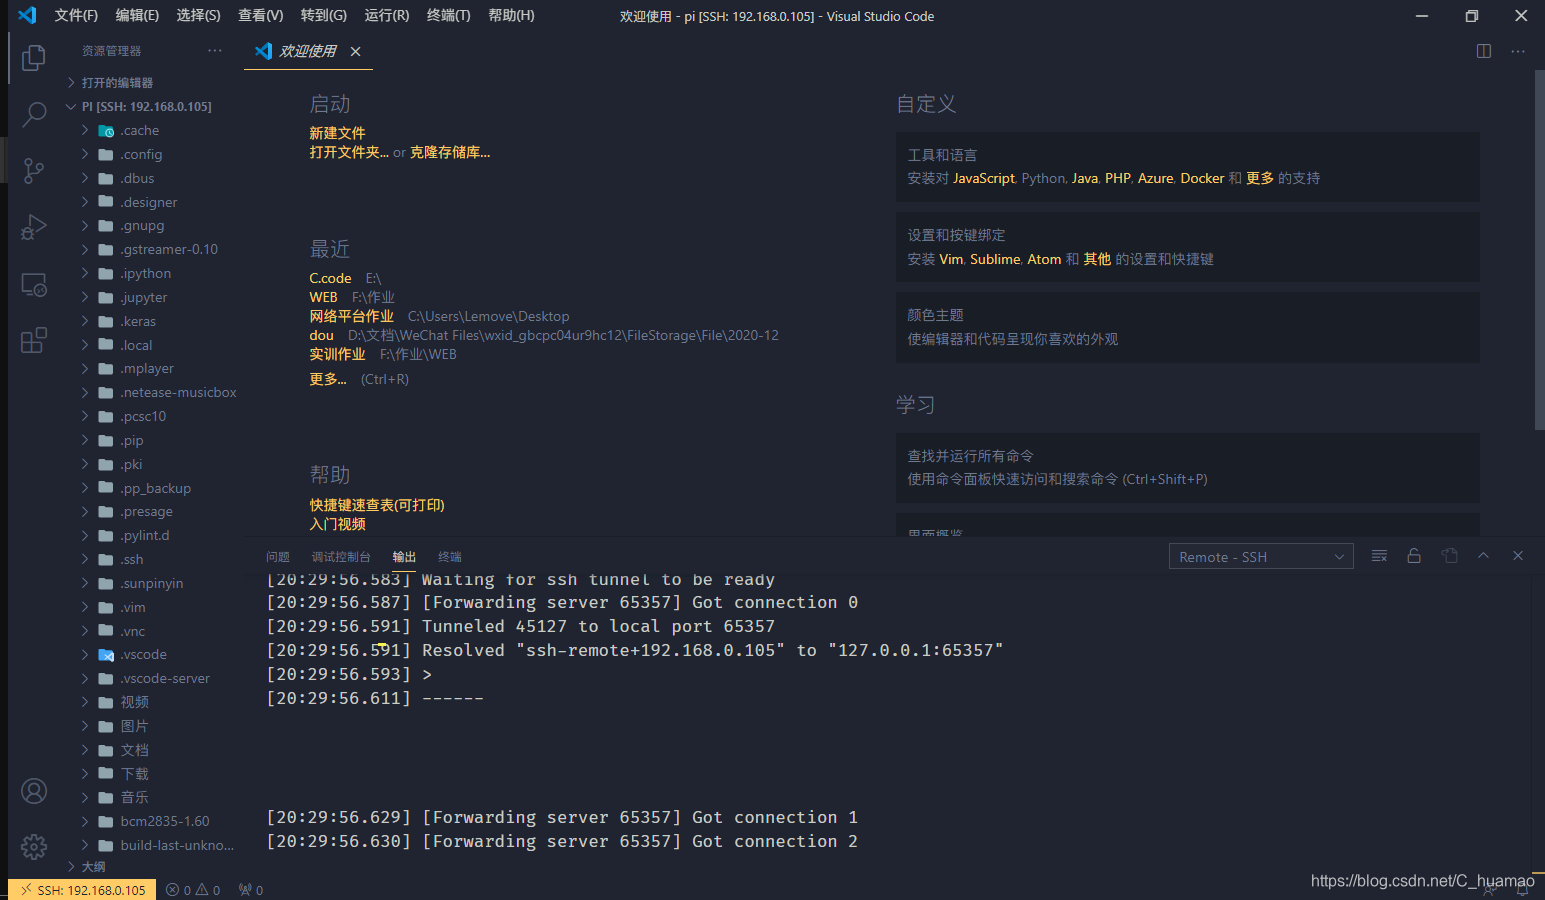Click the 查找并运行所有命令 card

(x=1188, y=467)
